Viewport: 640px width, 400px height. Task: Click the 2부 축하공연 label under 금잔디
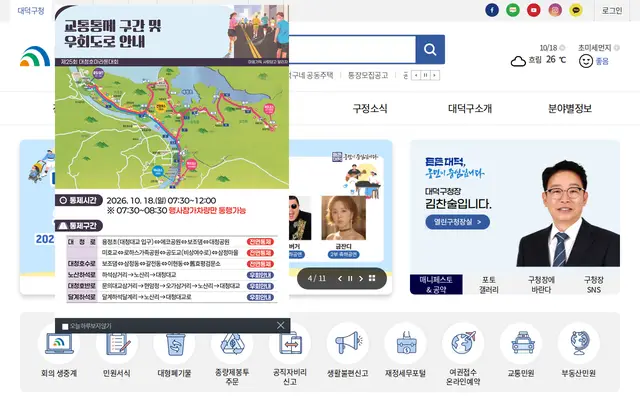(343, 254)
